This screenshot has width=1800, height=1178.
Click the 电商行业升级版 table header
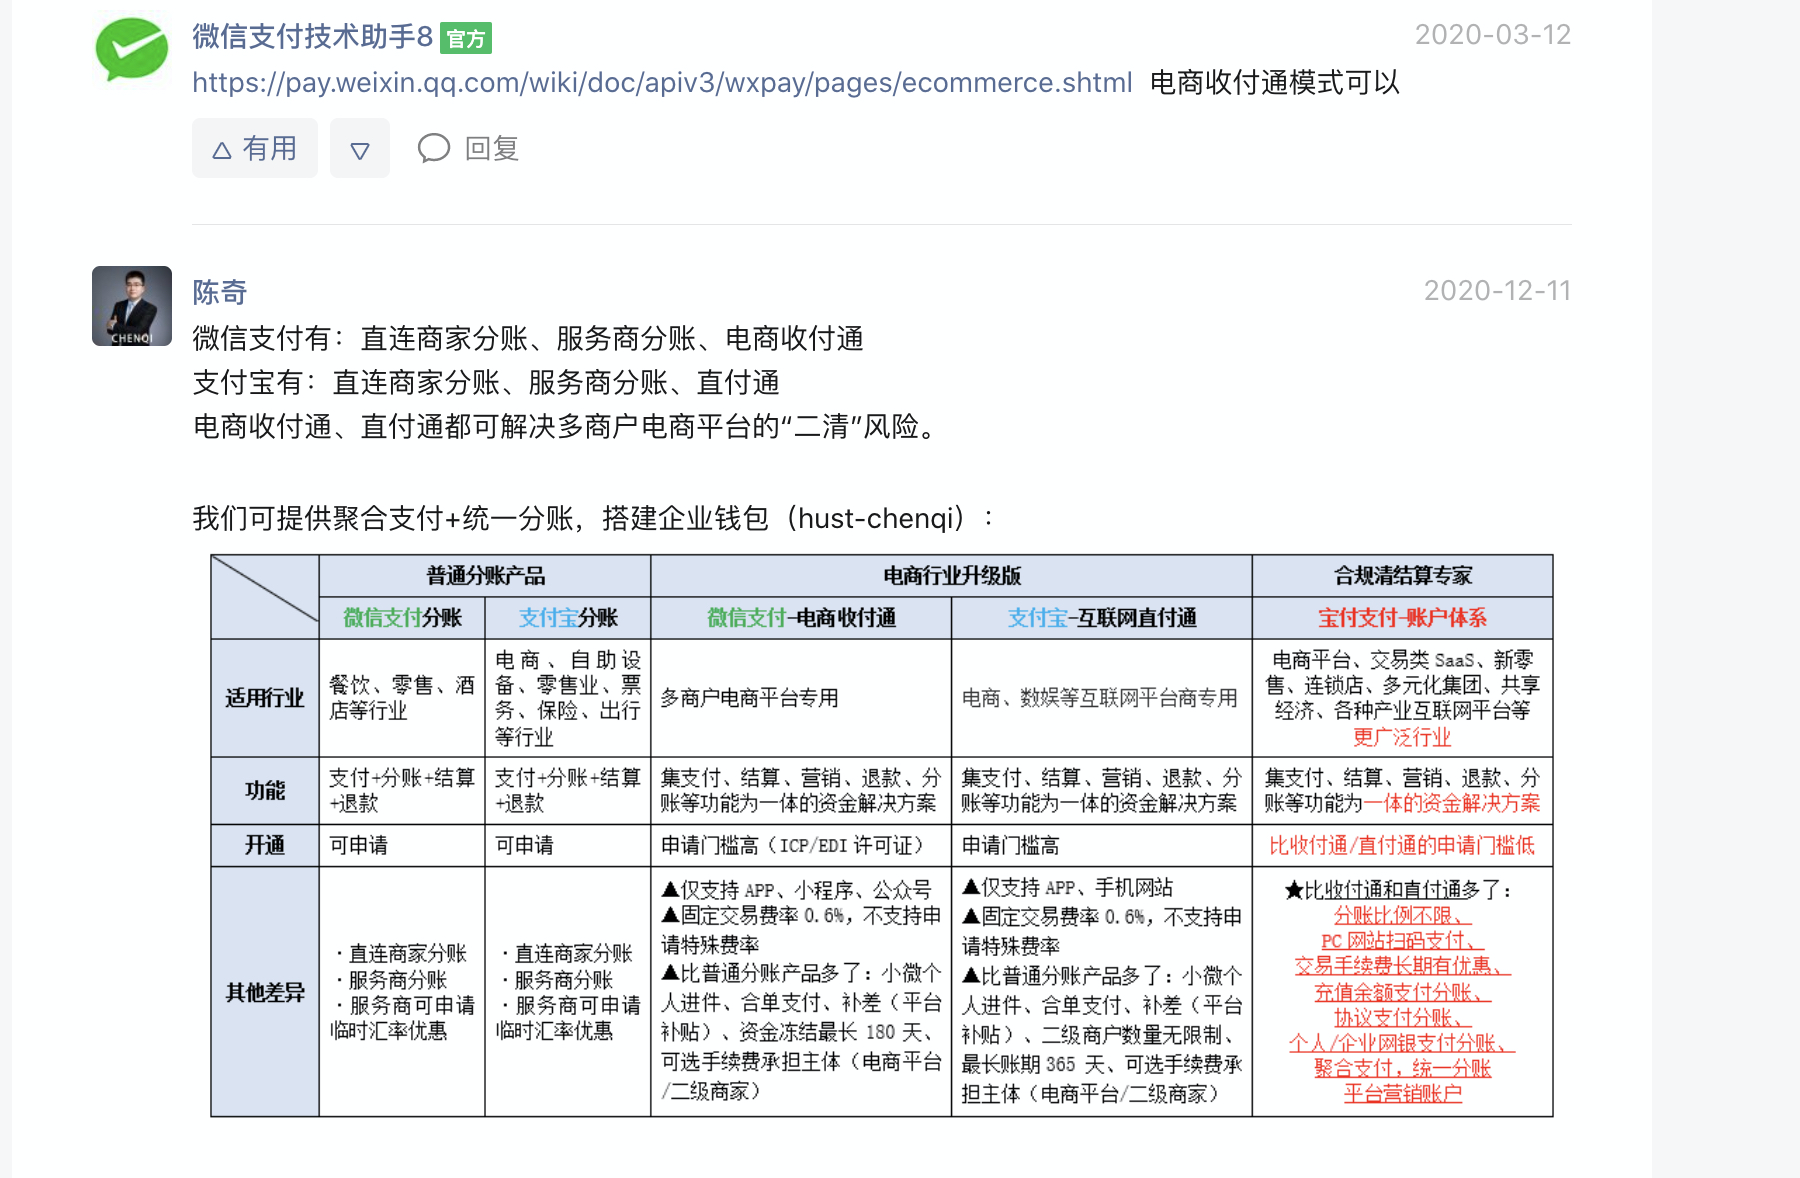click(951, 576)
